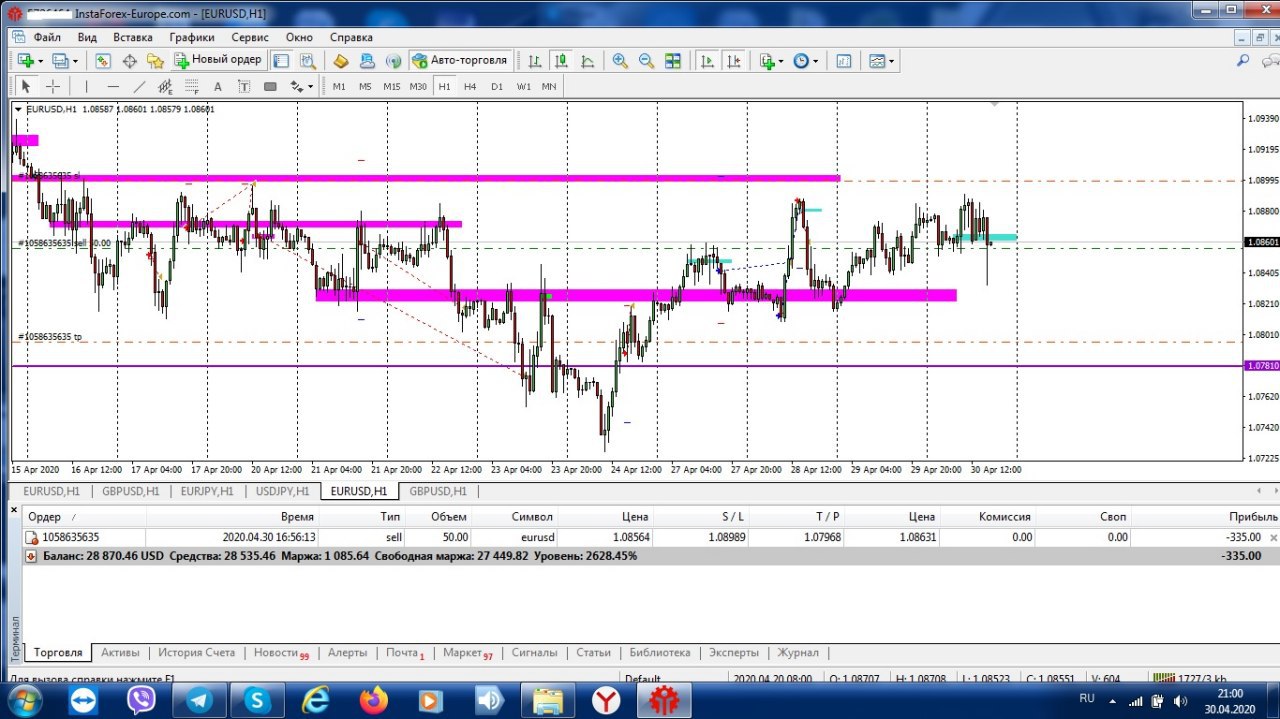Expand the new chart dropdown arrow
Viewport: 1280px width, 719px height.
pos(40,61)
